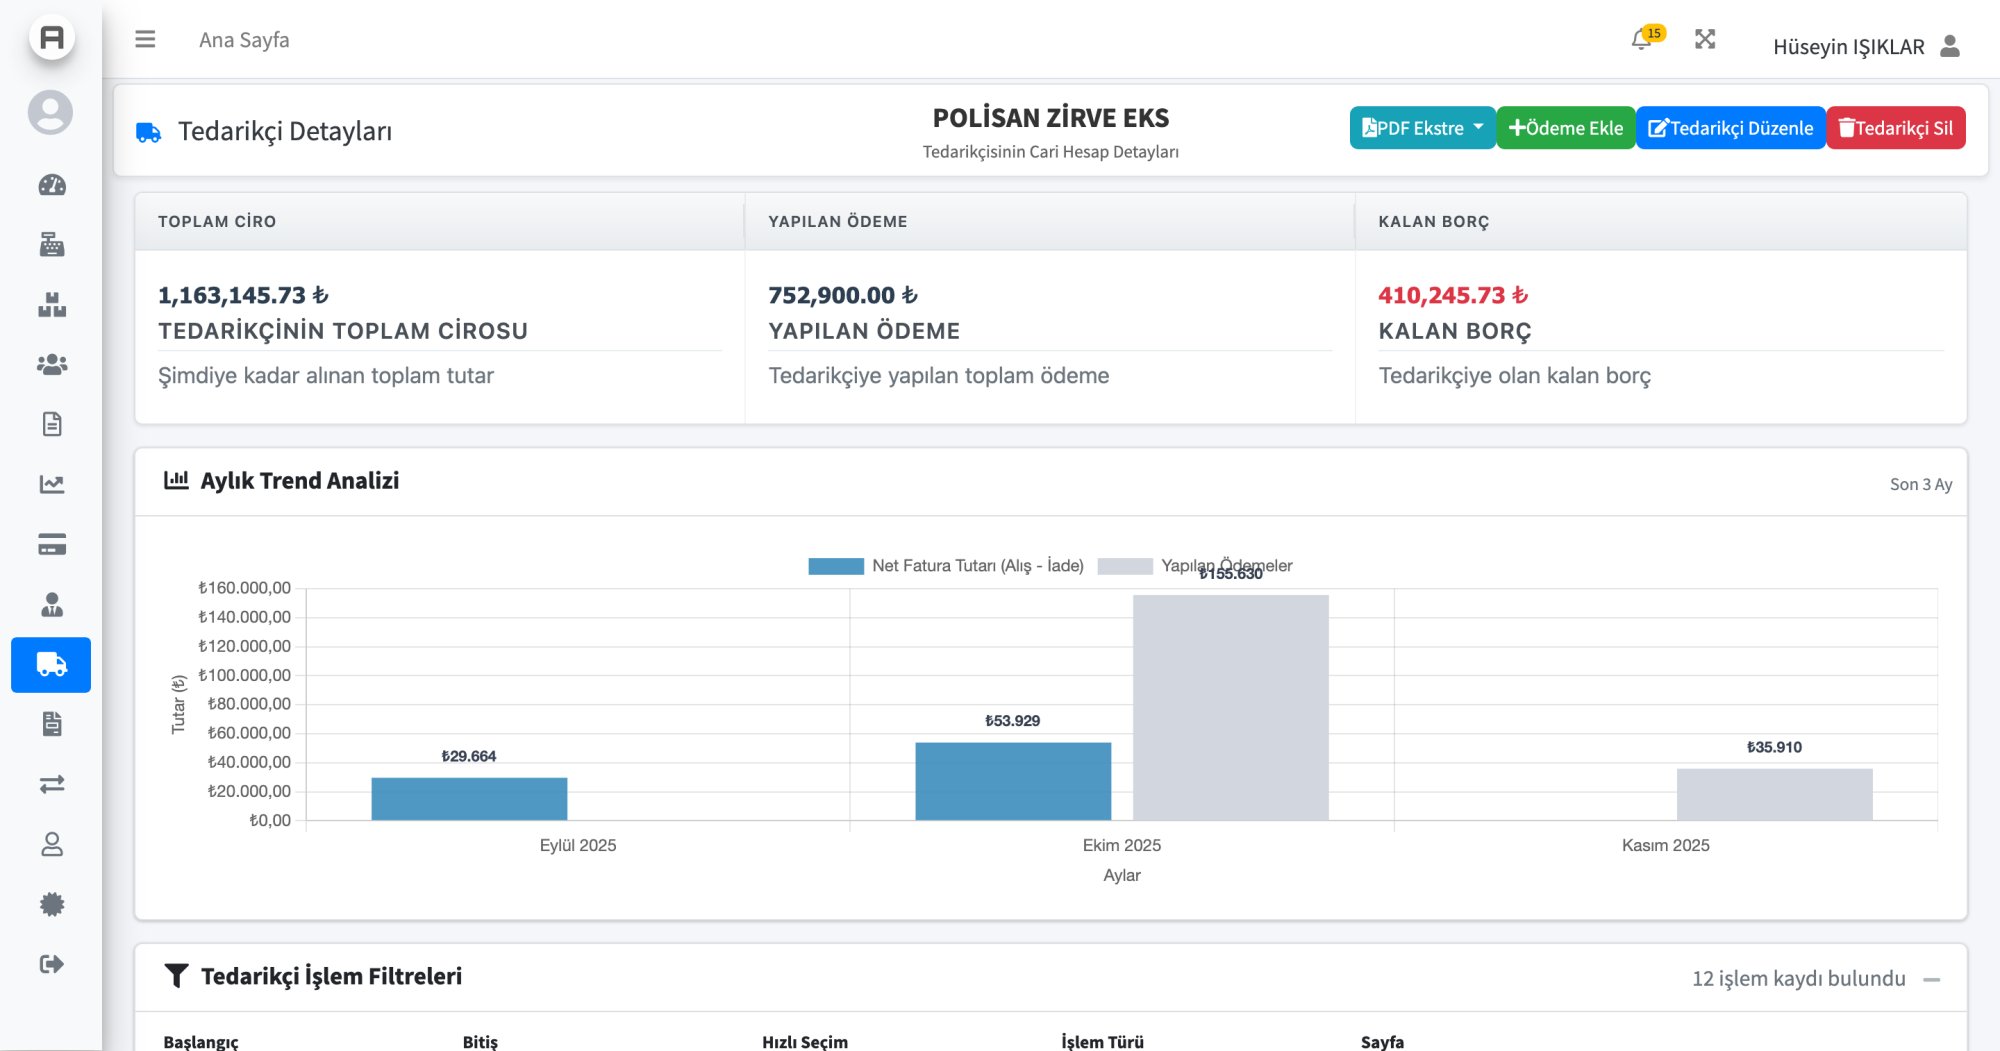Click the logout icon in sidebar
This screenshot has width=2000, height=1051.
pos(52,964)
